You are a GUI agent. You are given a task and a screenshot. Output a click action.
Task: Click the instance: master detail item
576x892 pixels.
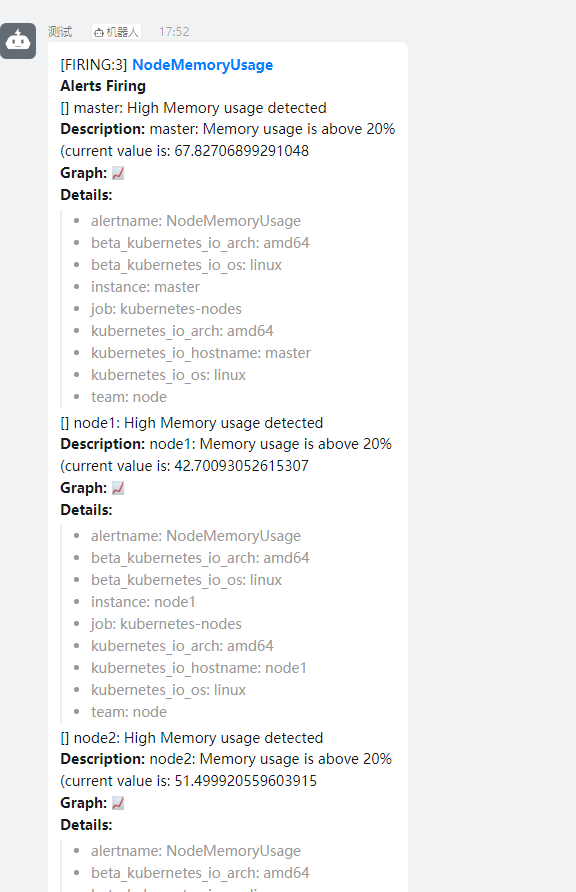click(146, 287)
